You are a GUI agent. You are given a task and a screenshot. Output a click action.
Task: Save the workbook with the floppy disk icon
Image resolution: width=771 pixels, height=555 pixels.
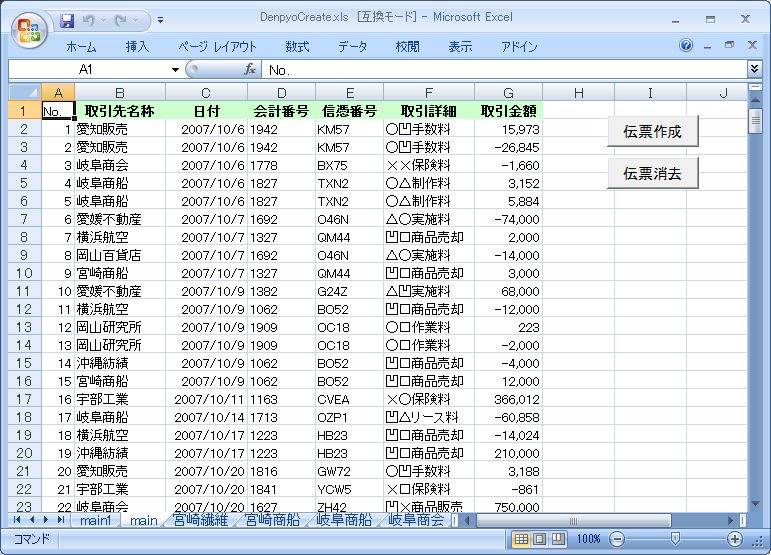[x=67, y=19]
